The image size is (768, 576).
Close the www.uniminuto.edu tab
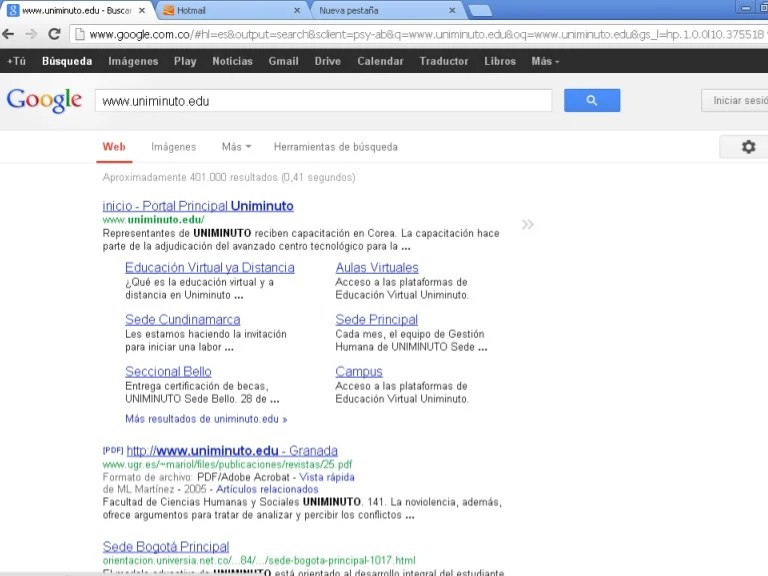click(142, 10)
